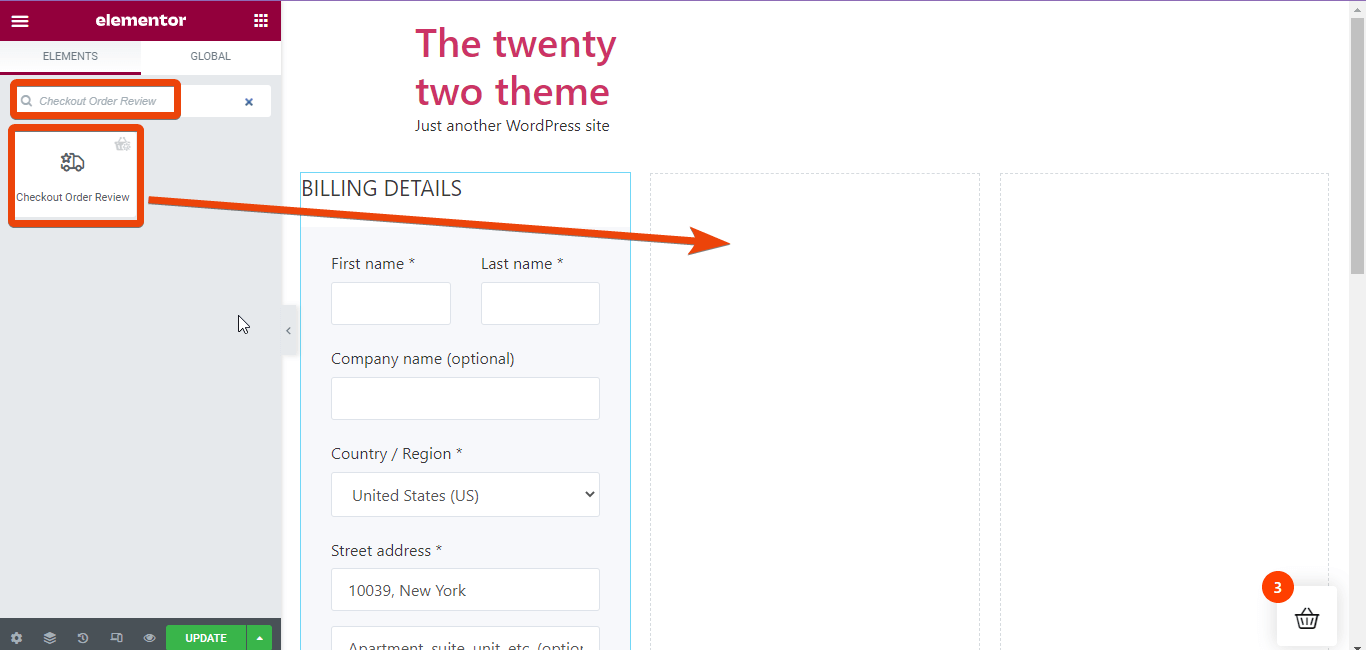Screen dimensions: 1366x650
Task: Open the Country / Region dropdown
Action: coord(465,495)
